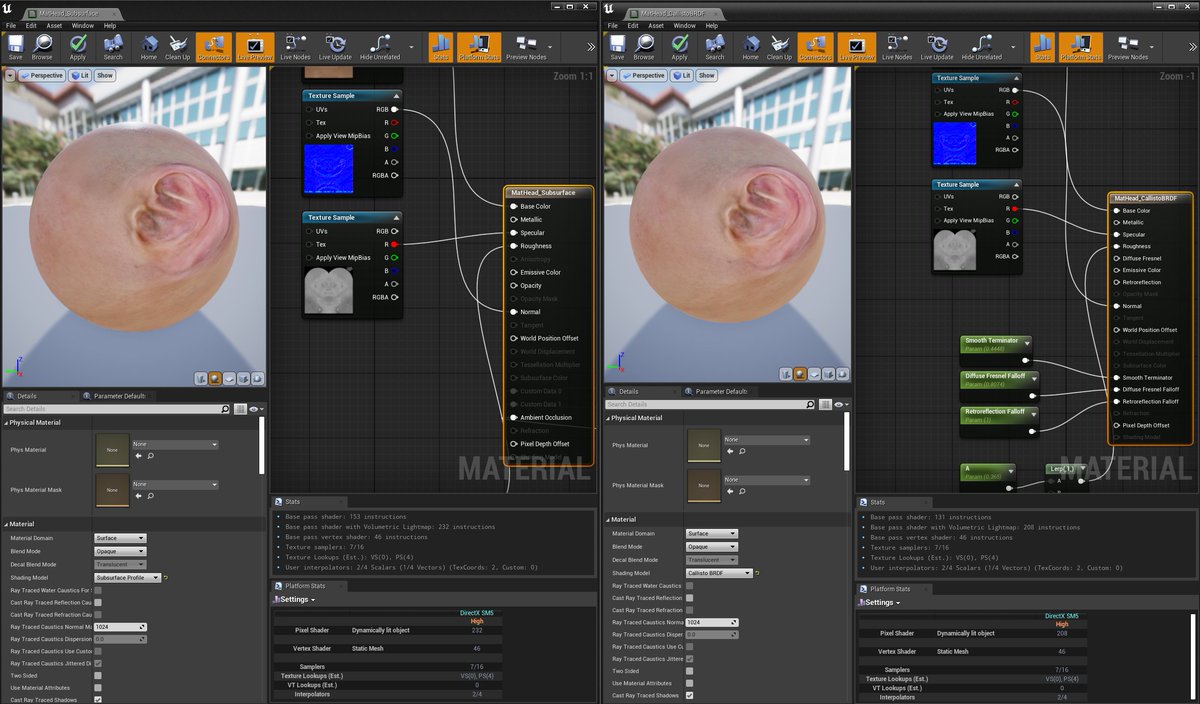Click Apply in the left window toolbar
Image resolution: width=1200 pixels, height=704 pixels.
point(78,47)
